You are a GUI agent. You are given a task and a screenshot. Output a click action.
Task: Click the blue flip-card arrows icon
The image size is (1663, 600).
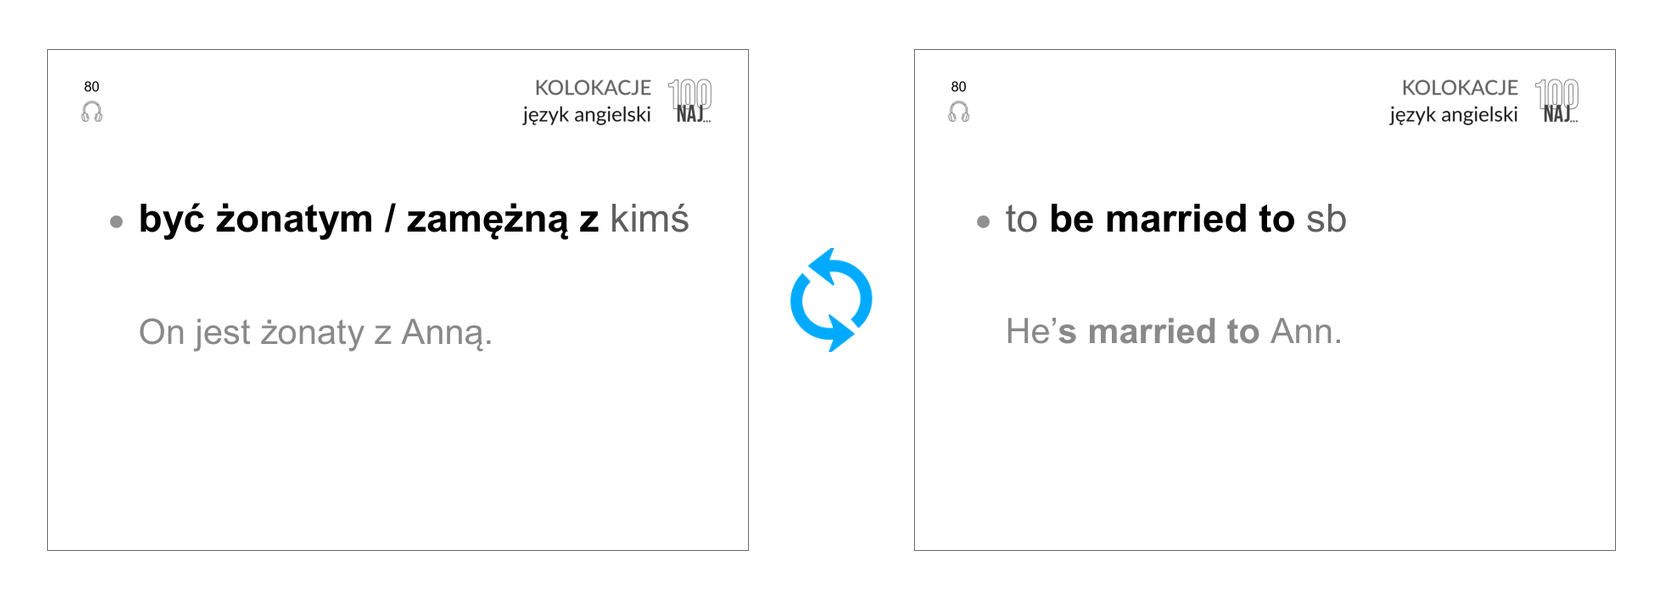pyautogui.click(x=831, y=300)
